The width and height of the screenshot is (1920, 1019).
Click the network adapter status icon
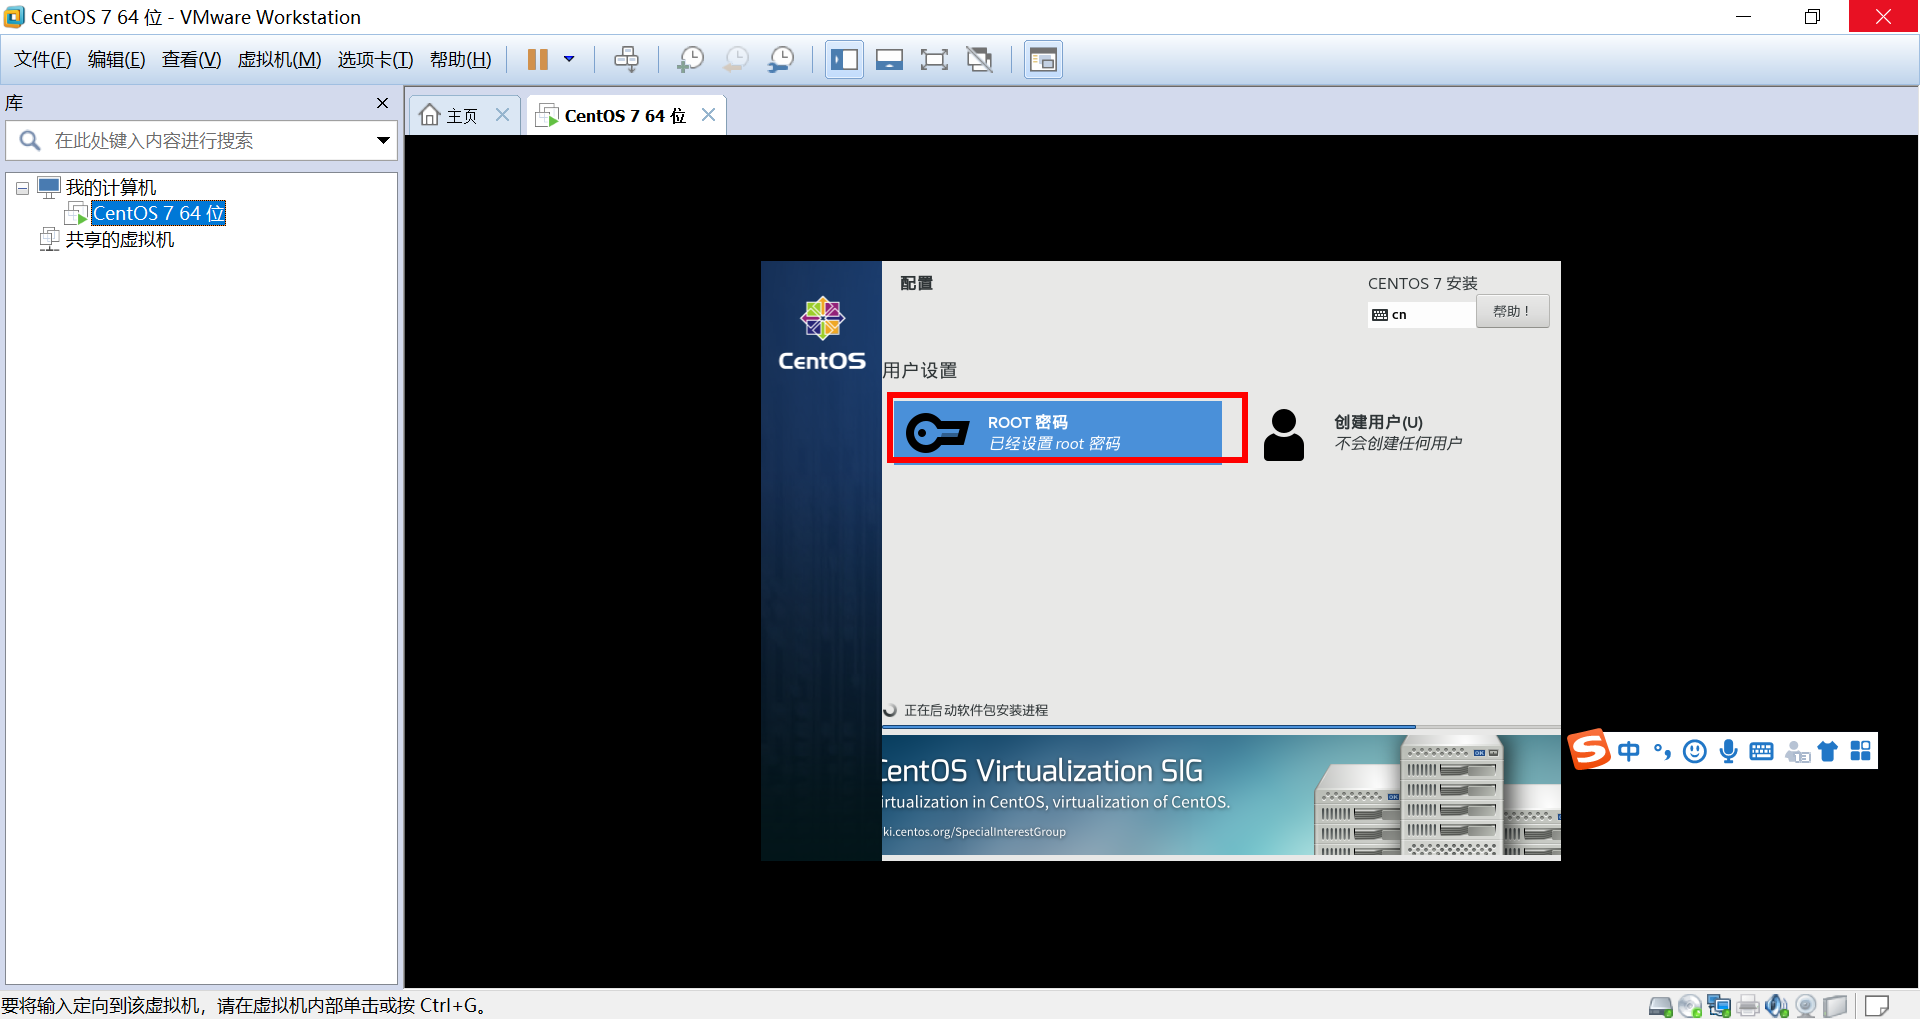click(1719, 1006)
